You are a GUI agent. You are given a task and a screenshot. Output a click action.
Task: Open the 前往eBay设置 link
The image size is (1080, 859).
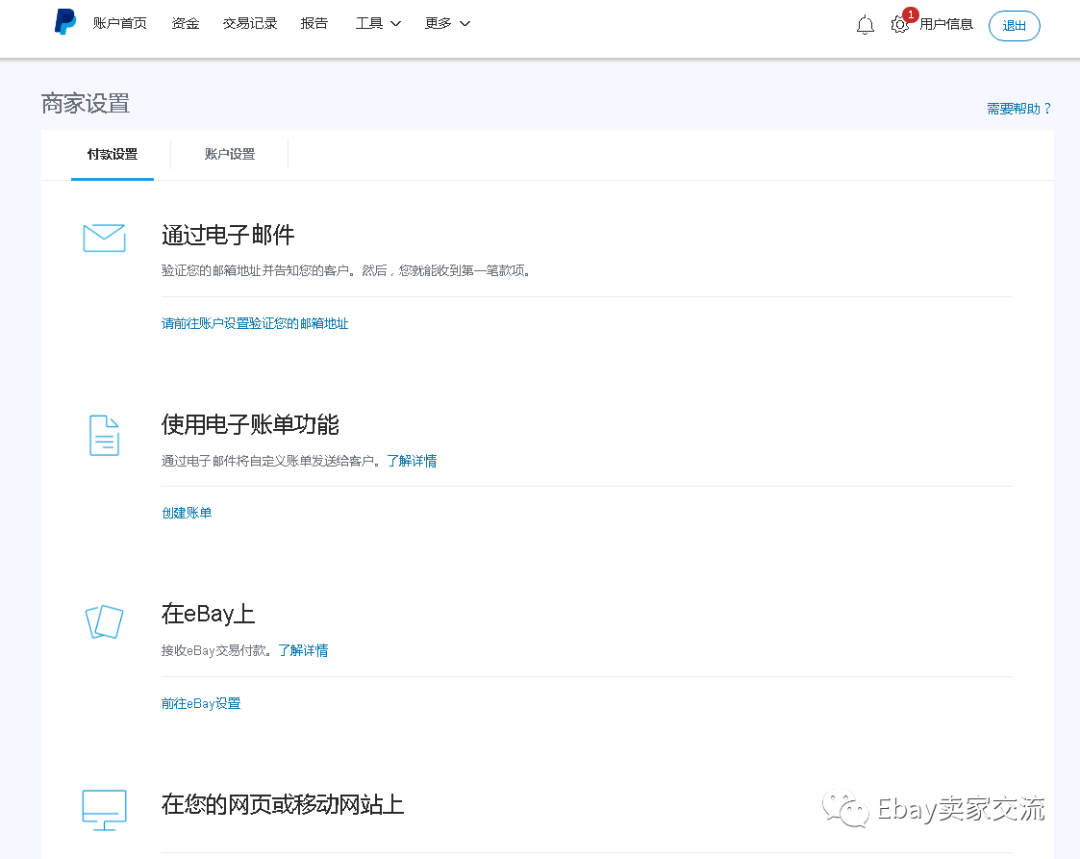coord(201,703)
